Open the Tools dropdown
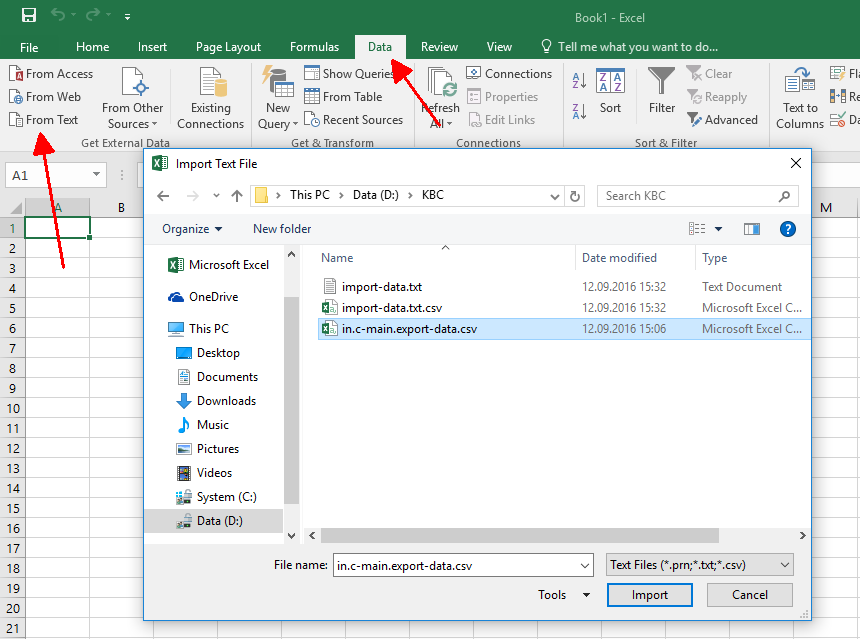This screenshot has height=639, width=860. point(563,595)
